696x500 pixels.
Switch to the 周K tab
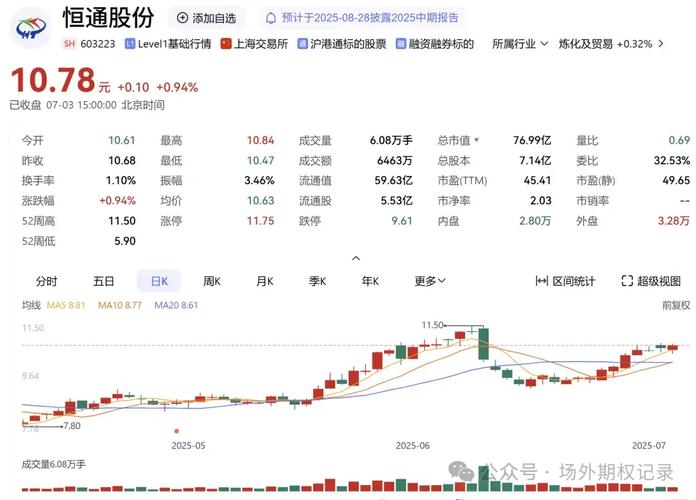coord(212,281)
